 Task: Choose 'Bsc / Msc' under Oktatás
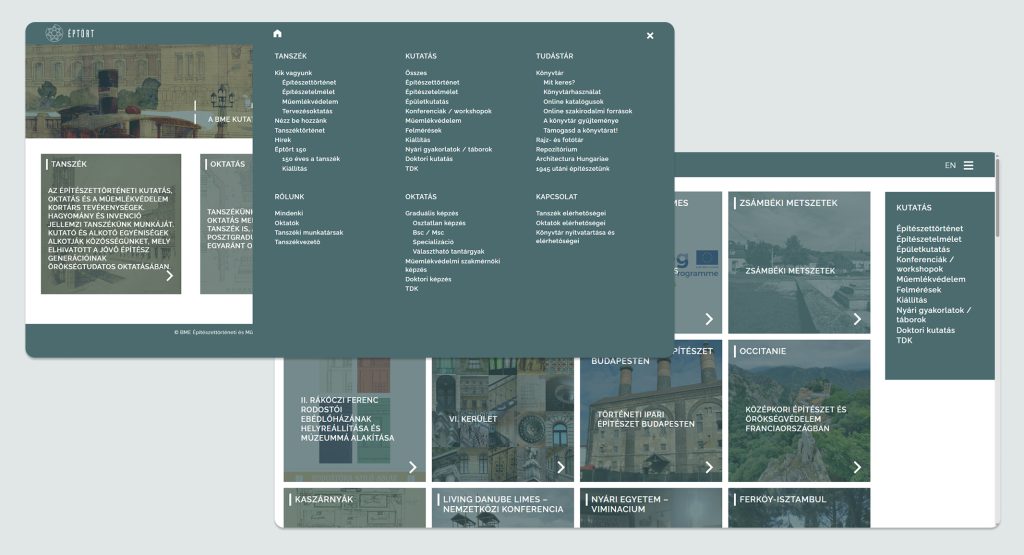pyautogui.click(x=429, y=232)
